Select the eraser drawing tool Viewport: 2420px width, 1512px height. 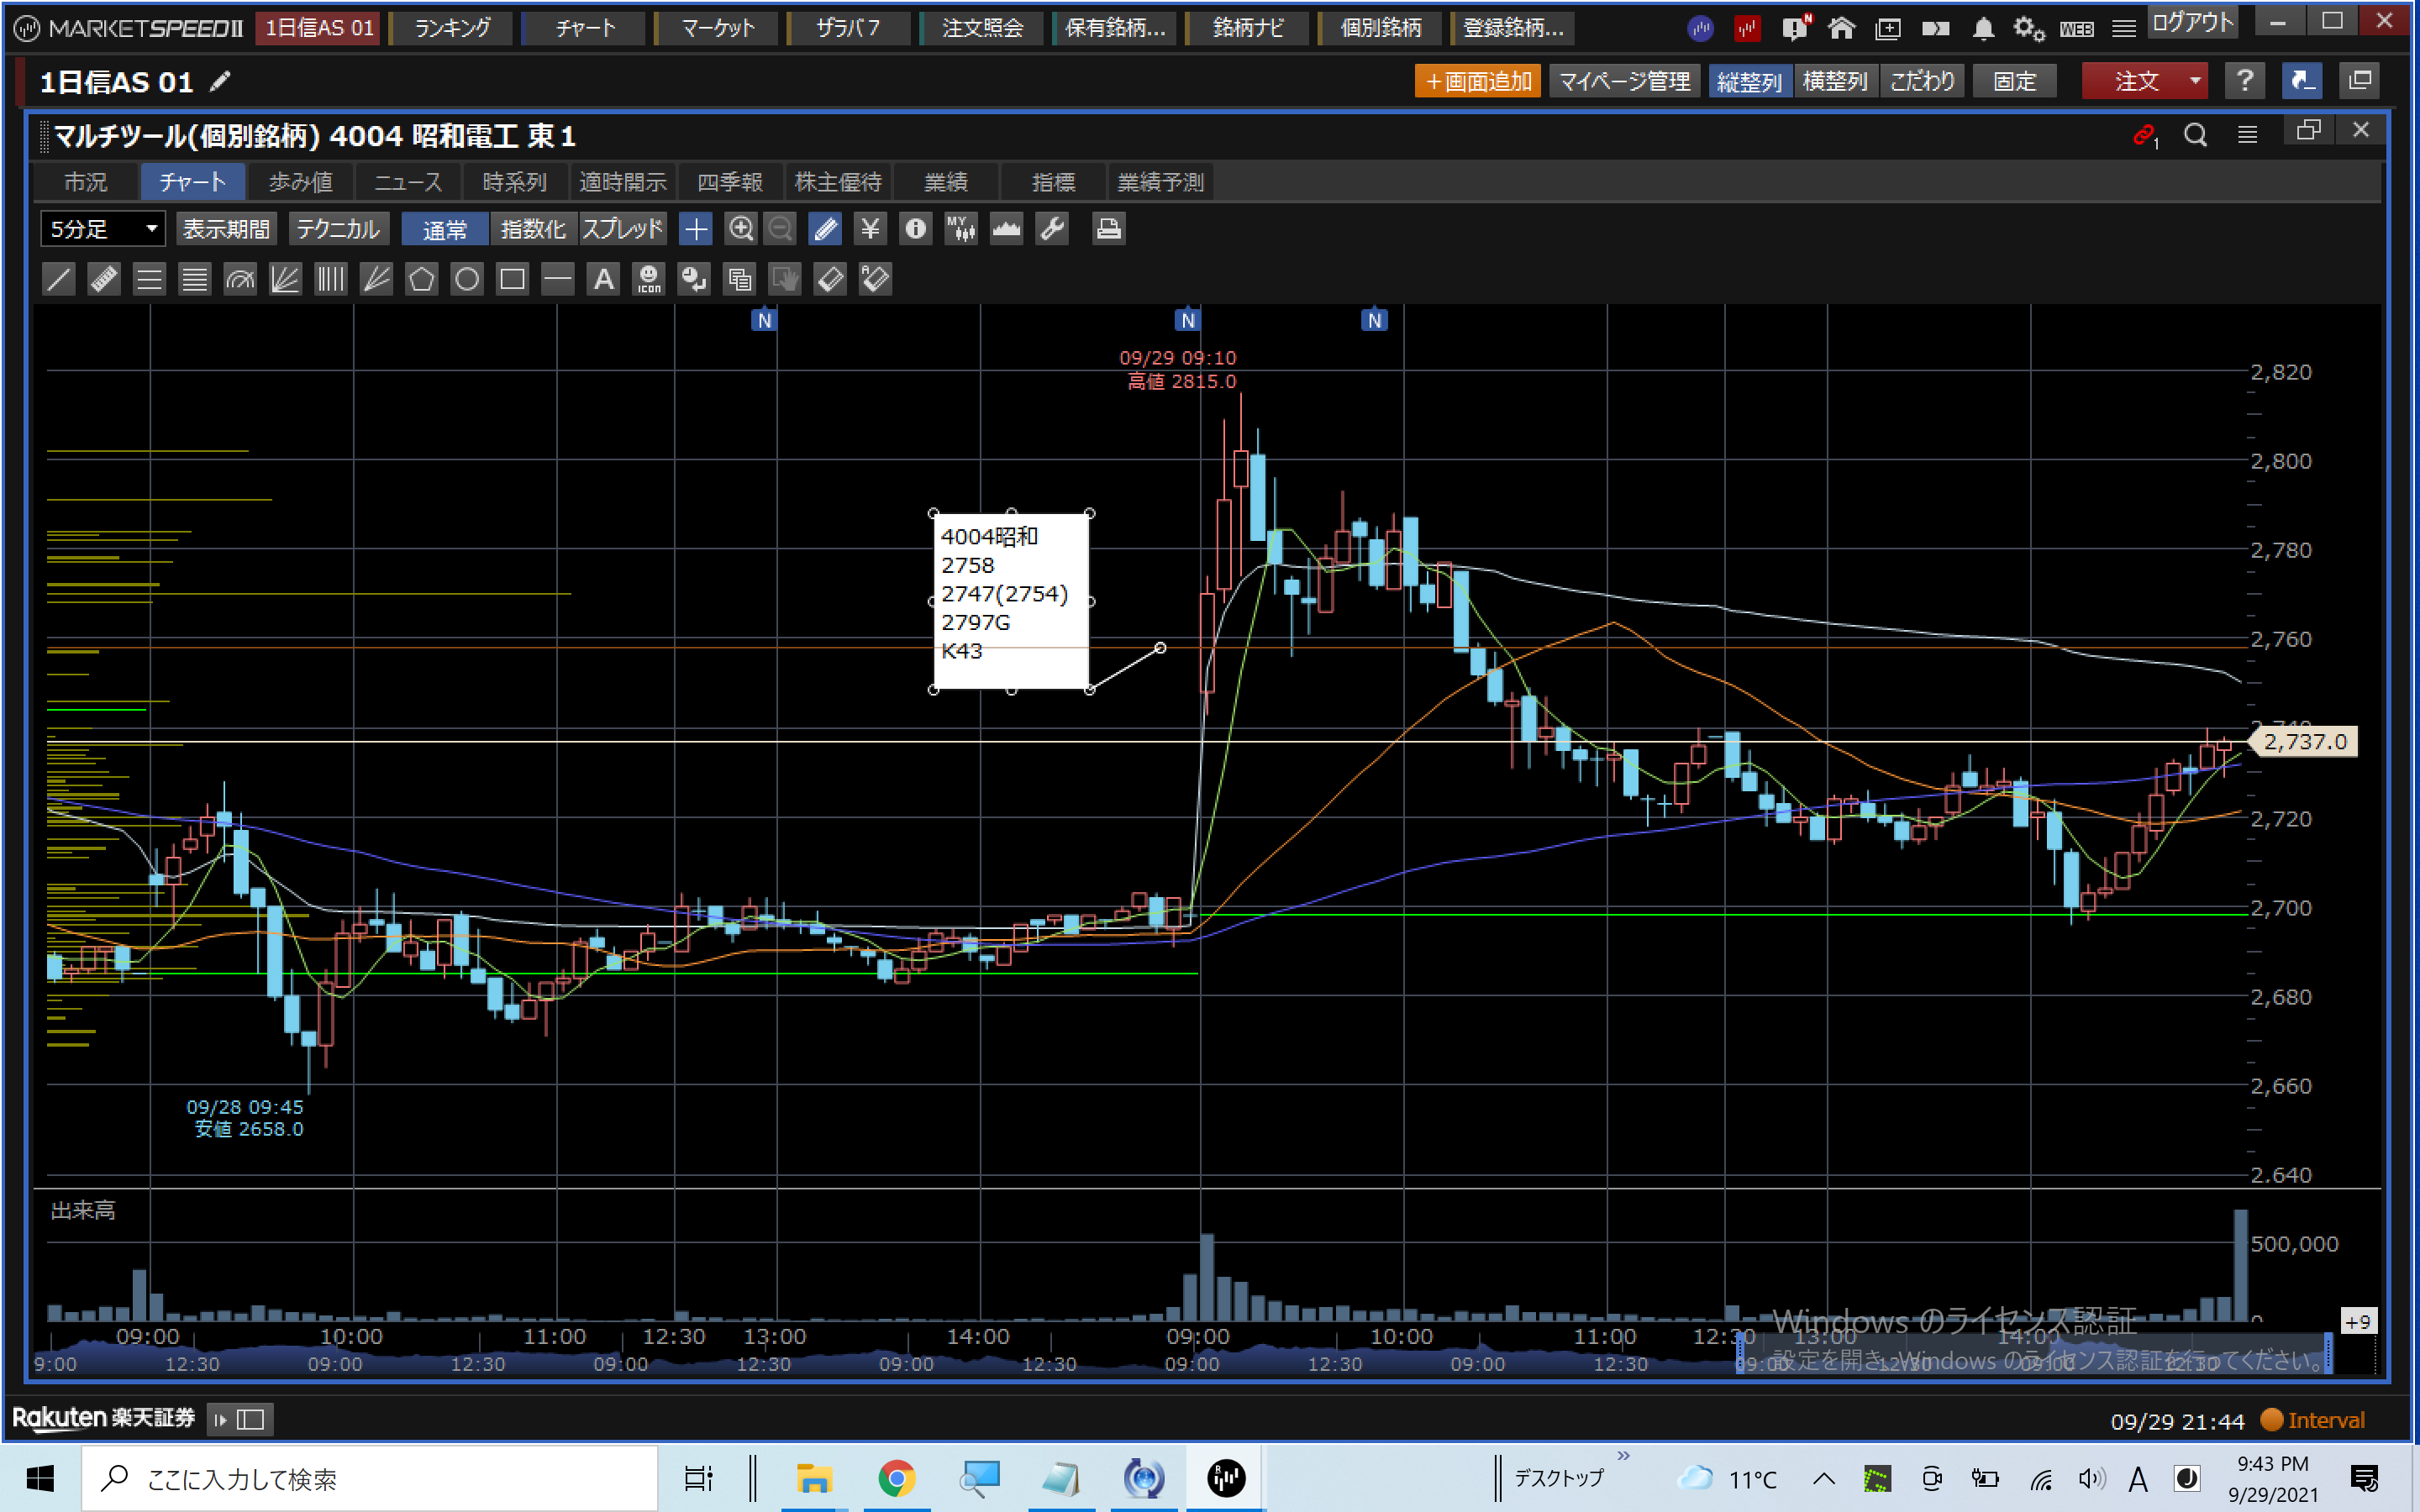830,279
